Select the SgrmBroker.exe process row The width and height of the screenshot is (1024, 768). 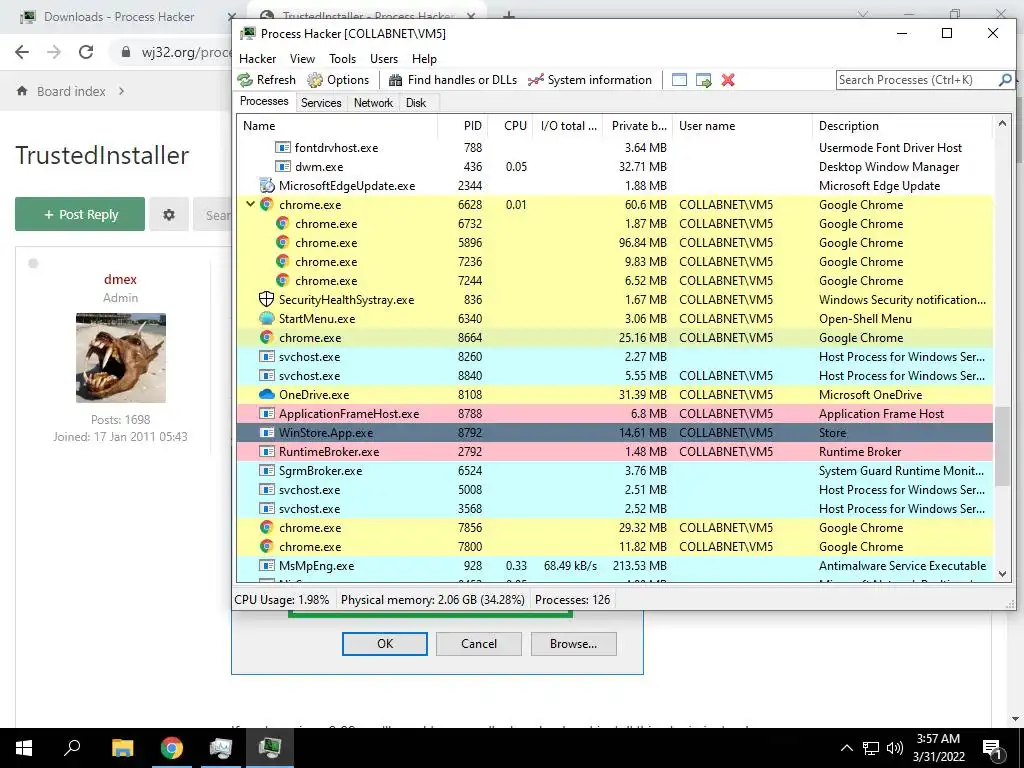[615, 470]
